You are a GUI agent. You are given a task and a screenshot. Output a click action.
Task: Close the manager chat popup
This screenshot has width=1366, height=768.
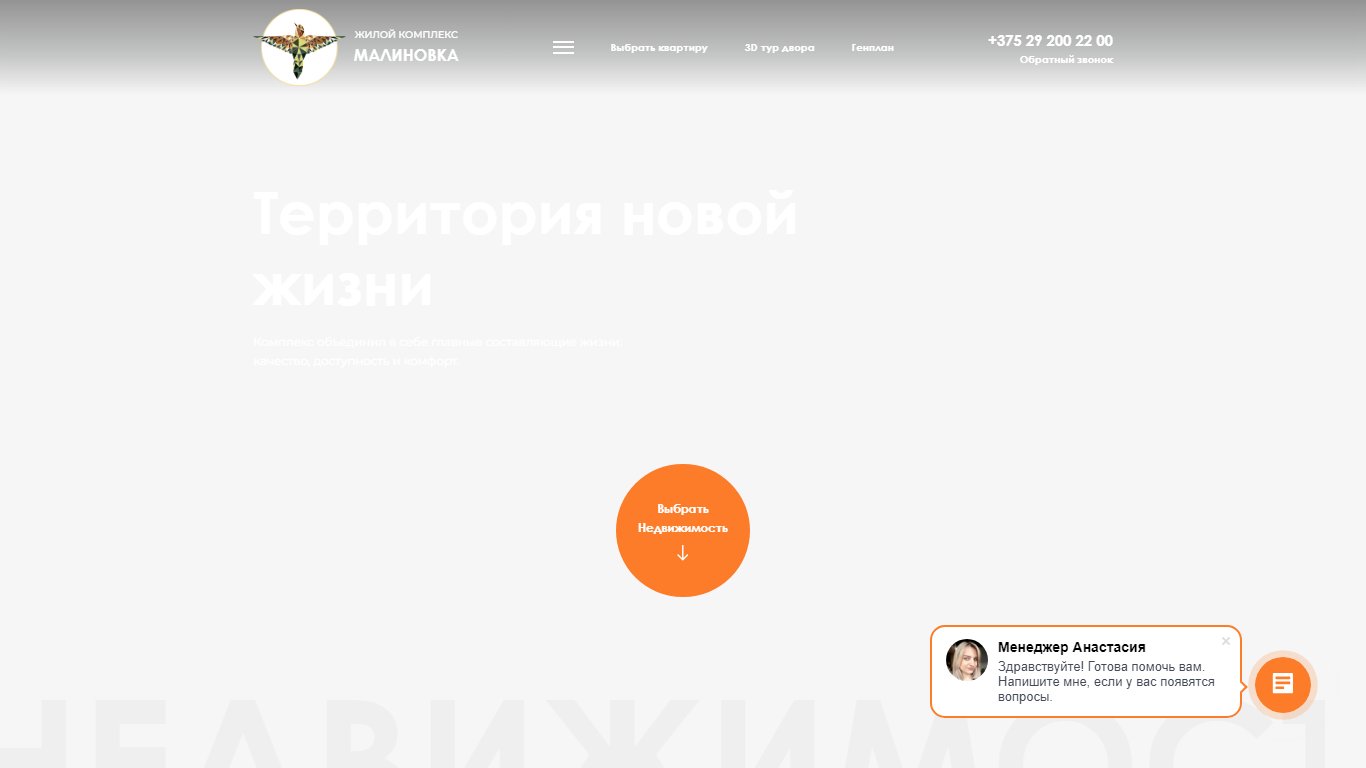coord(1226,641)
